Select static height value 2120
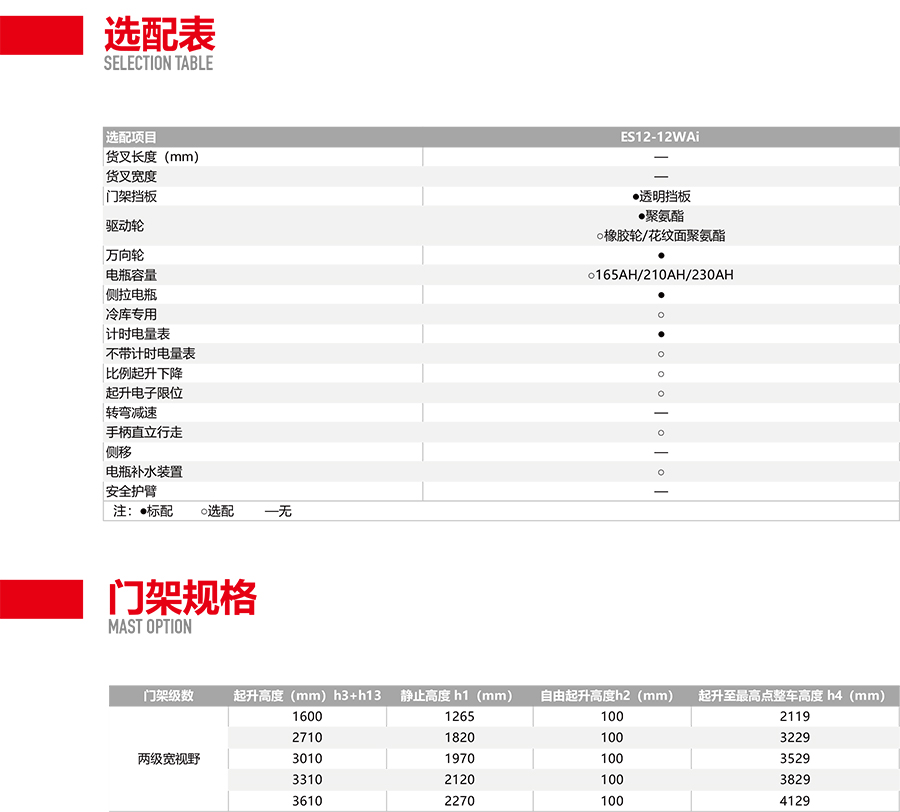This screenshot has width=900, height=812. click(460, 780)
